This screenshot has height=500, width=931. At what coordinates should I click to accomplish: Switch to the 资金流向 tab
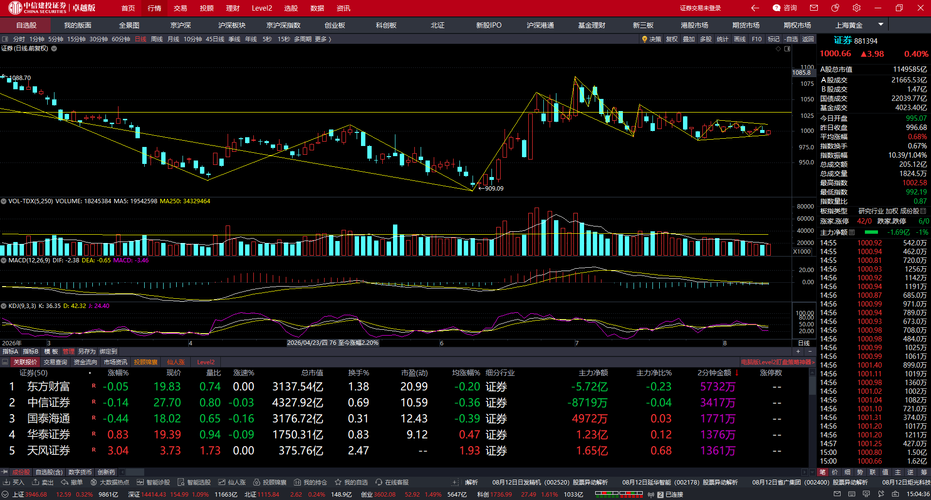(x=85, y=362)
